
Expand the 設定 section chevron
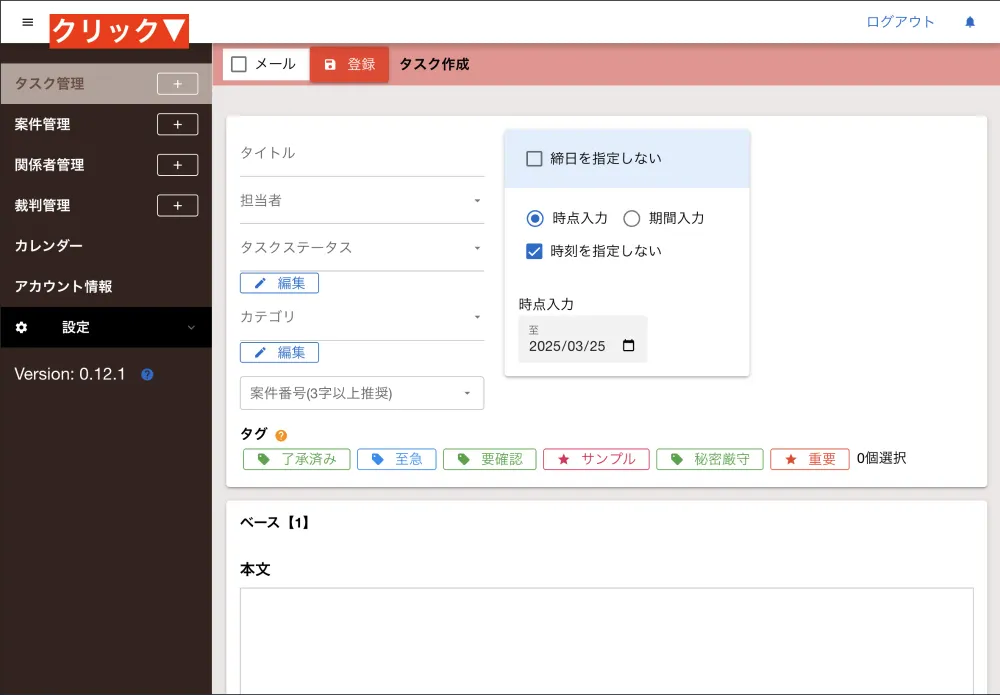(190, 327)
